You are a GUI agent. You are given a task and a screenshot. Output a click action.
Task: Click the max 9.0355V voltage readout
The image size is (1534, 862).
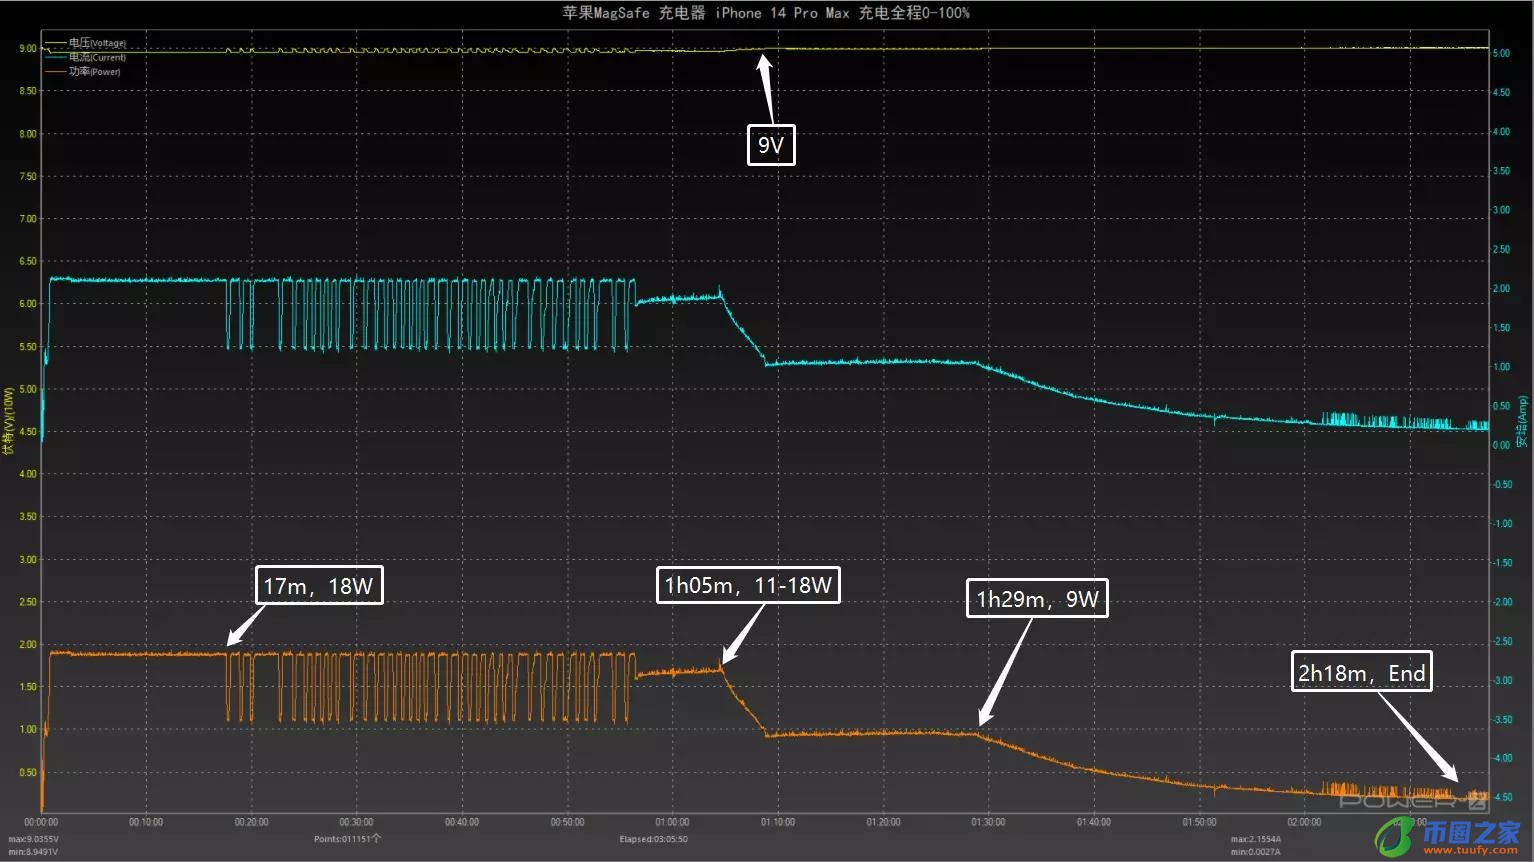pos(33,839)
